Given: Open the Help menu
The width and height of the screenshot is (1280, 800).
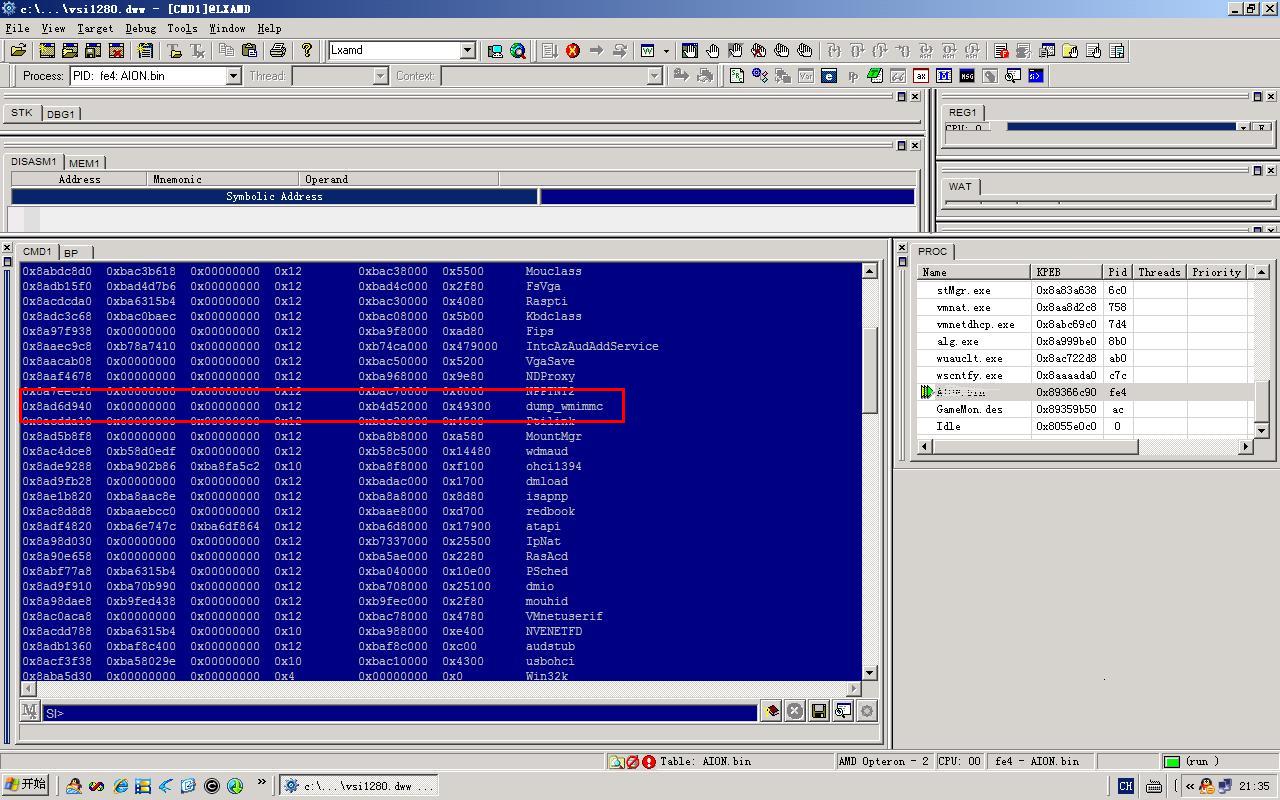Looking at the screenshot, I should tap(269, 28).
